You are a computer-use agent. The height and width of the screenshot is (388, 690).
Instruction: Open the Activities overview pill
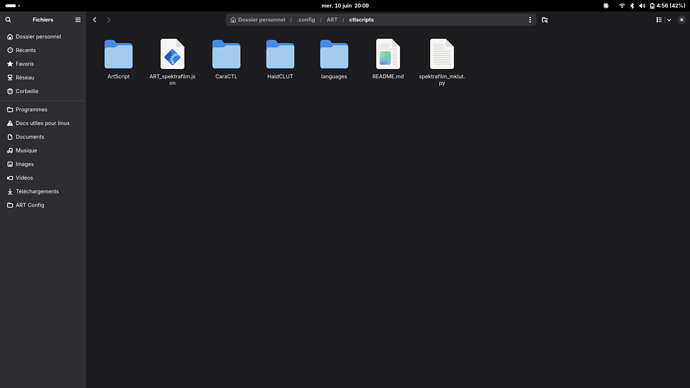(12, 6)
